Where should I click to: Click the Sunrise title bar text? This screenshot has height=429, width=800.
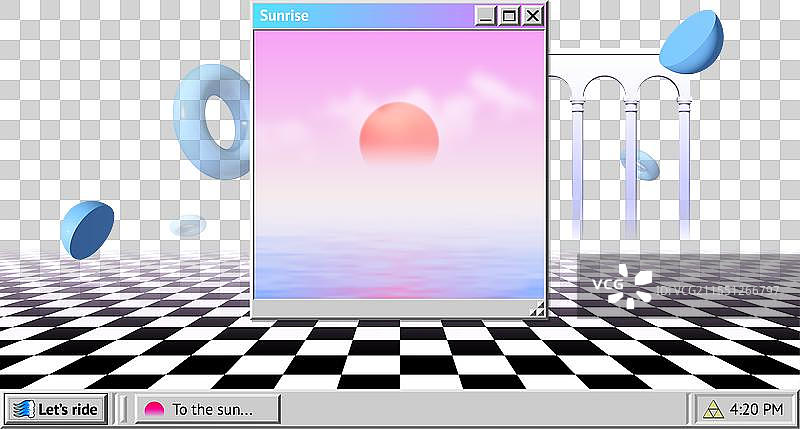(x=284, y=16)
